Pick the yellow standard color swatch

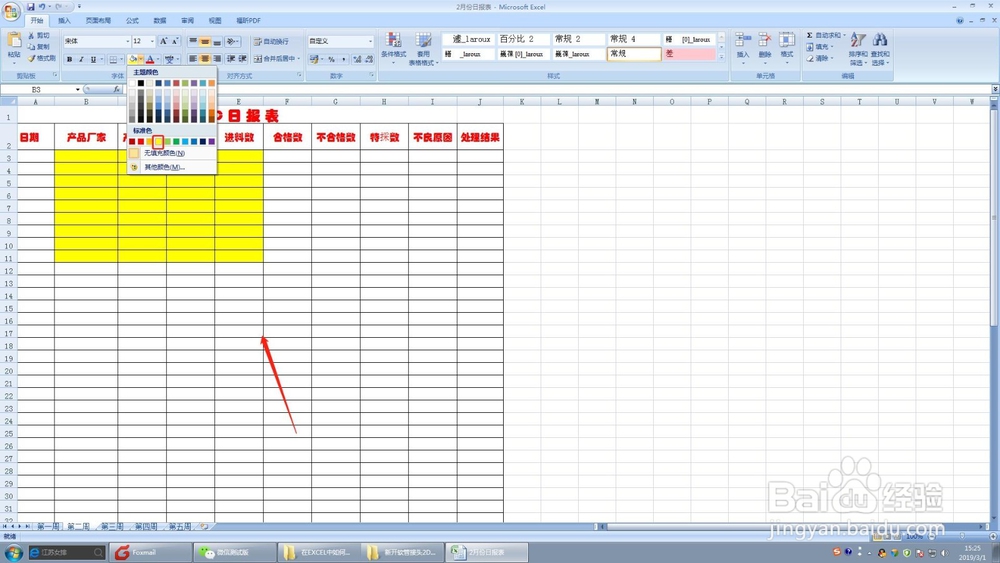[x=159, y=142]
